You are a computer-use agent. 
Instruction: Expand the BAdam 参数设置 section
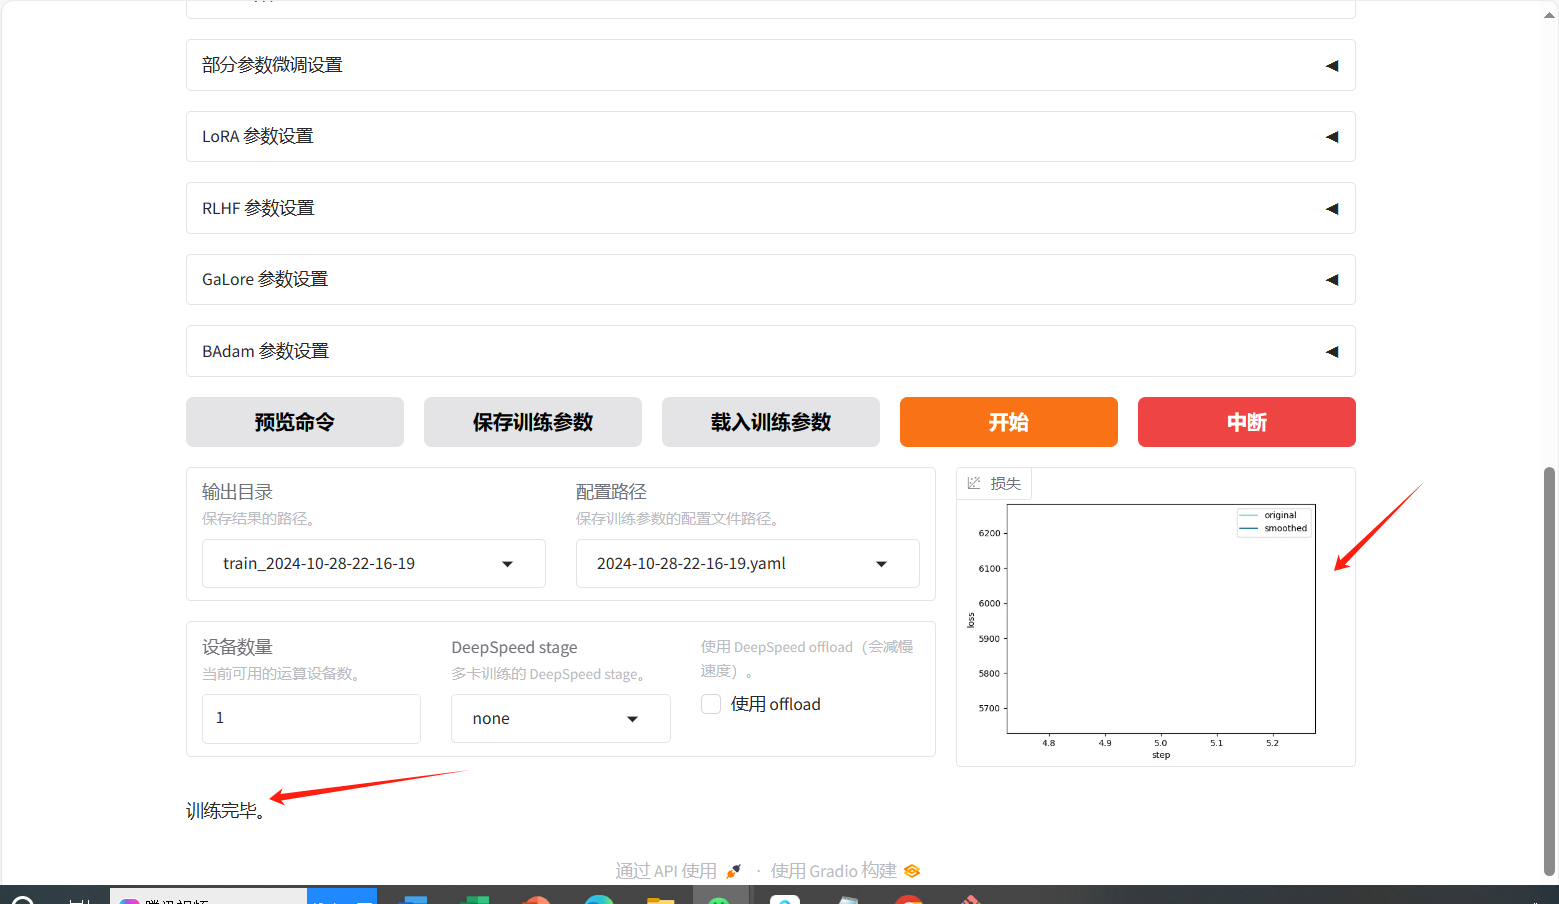[x=770, y=351]
